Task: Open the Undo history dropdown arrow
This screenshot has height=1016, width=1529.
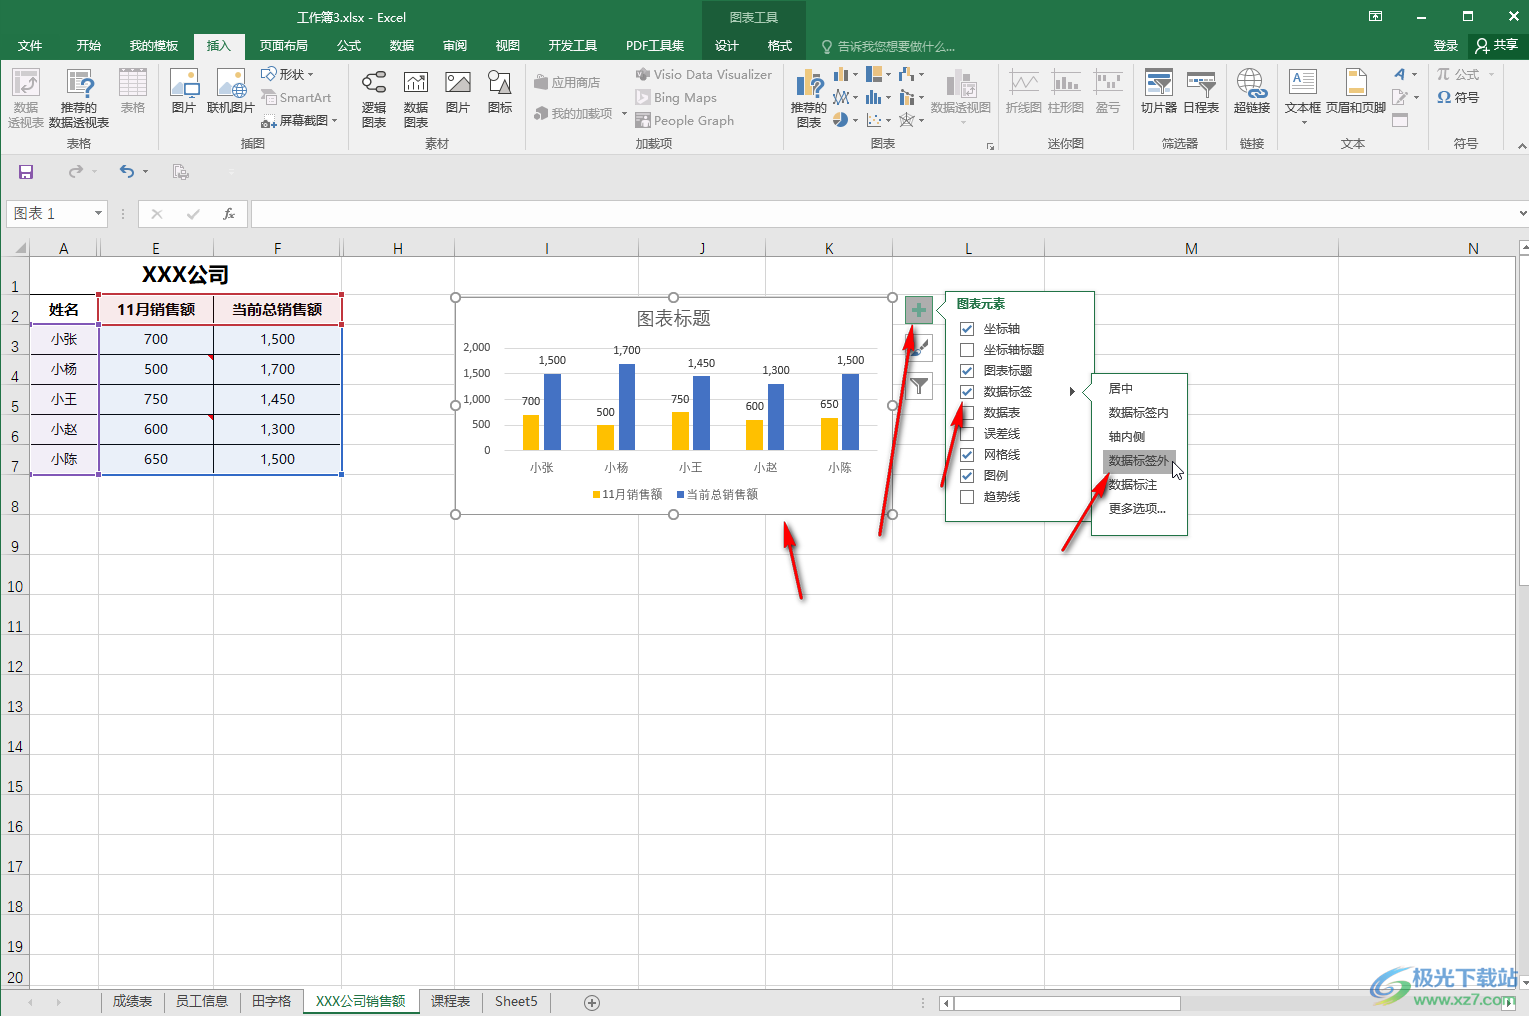Action: [145, 172]
